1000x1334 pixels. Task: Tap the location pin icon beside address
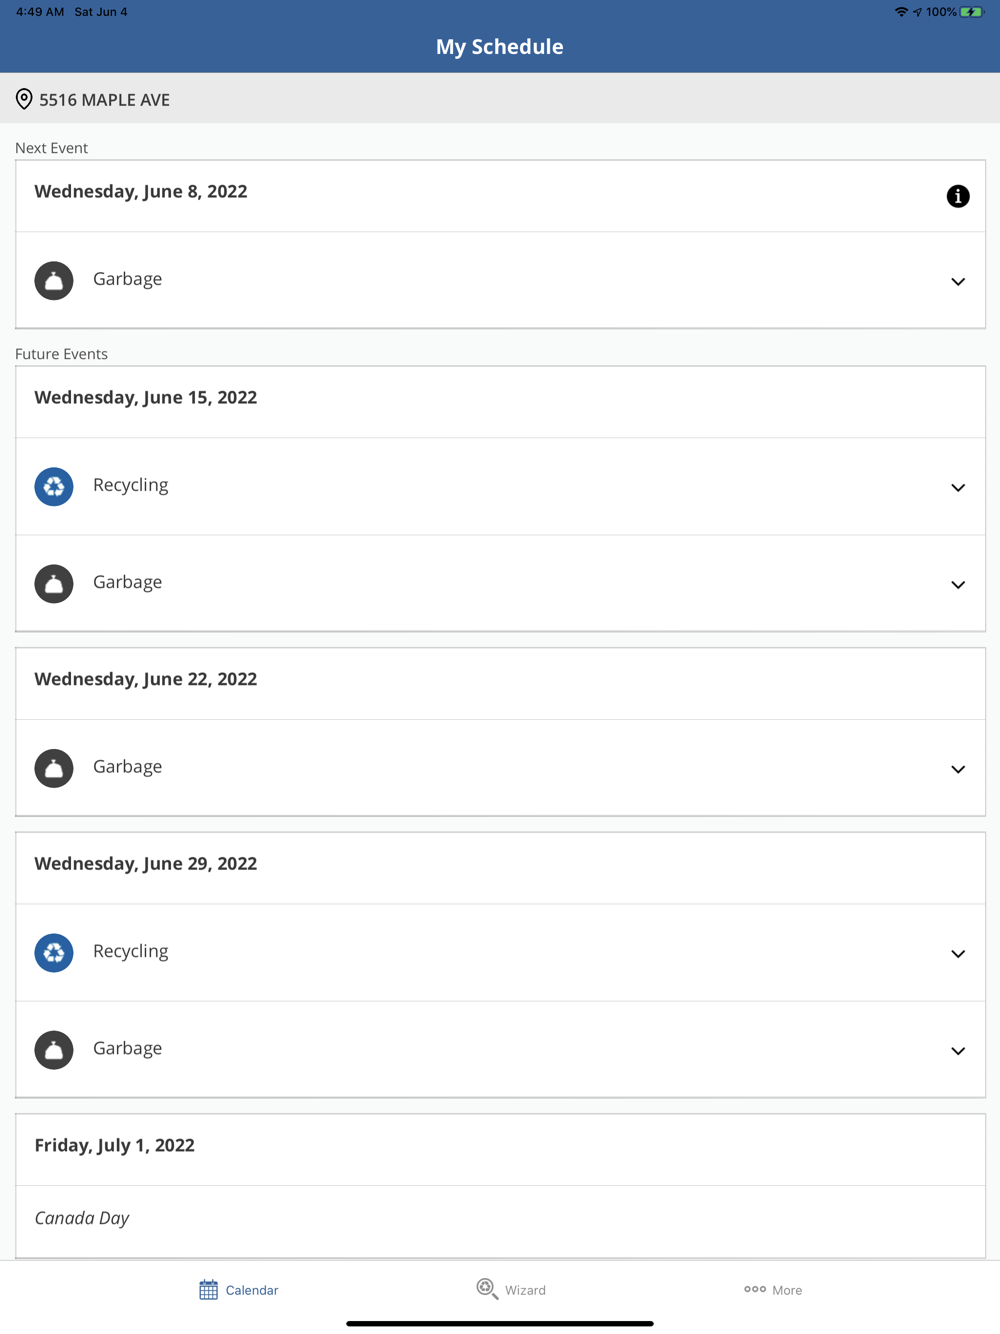(x=24, y=99)
